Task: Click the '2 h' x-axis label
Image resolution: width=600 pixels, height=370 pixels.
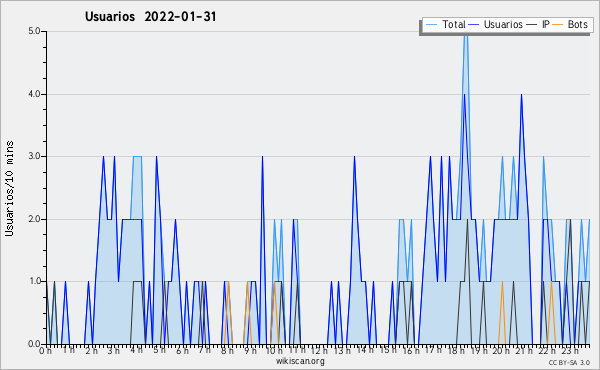Action: 91,351
